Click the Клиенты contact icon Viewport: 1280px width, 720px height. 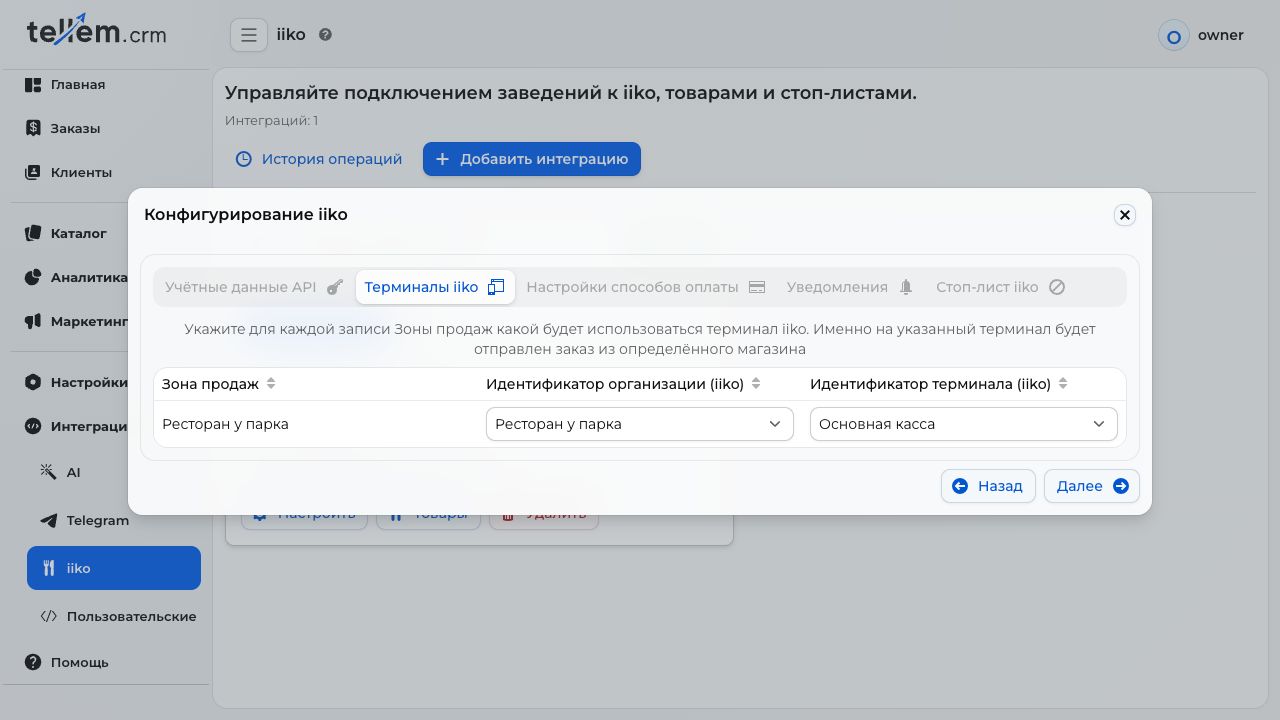[33, 172]
